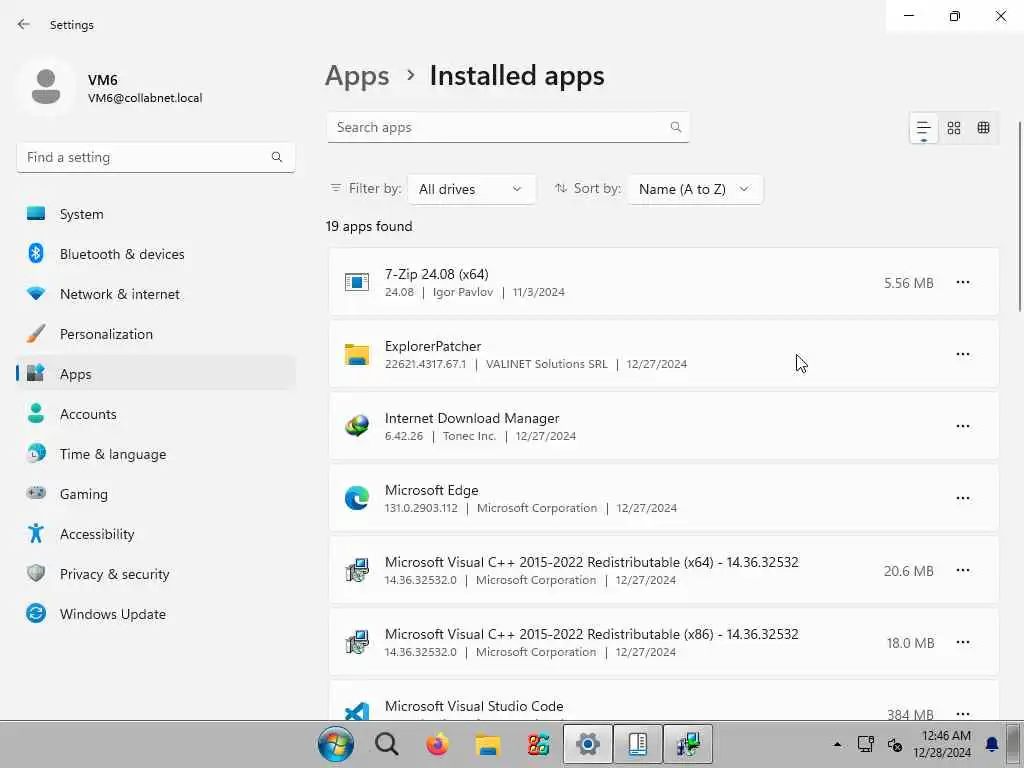Open taskbar Search magnifier
The height and width of the screenshot is (768, 1024).
click(386, 744)
